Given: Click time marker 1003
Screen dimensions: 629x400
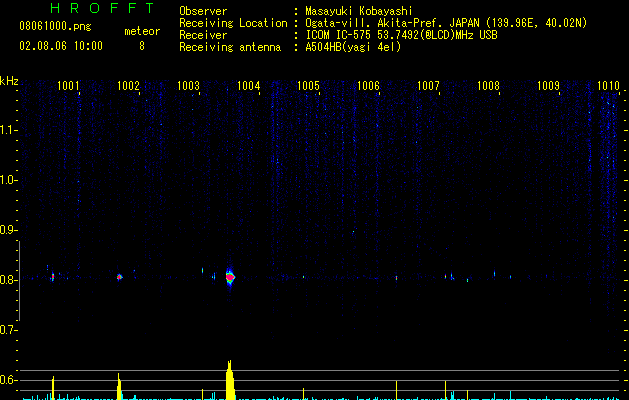Looking at the screenshot, I should point(188,85).
